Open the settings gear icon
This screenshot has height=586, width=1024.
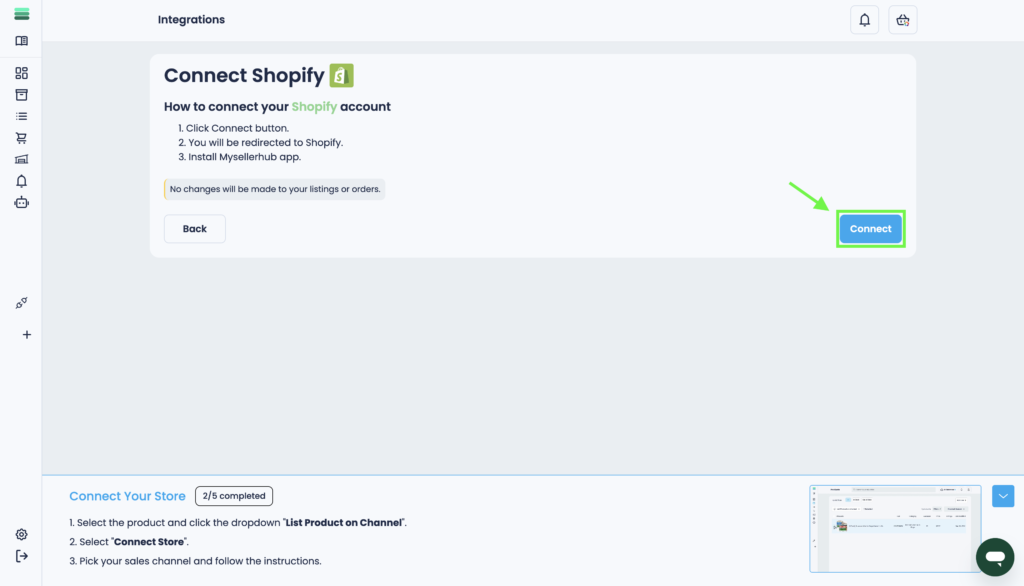click(x=22, y=535)
